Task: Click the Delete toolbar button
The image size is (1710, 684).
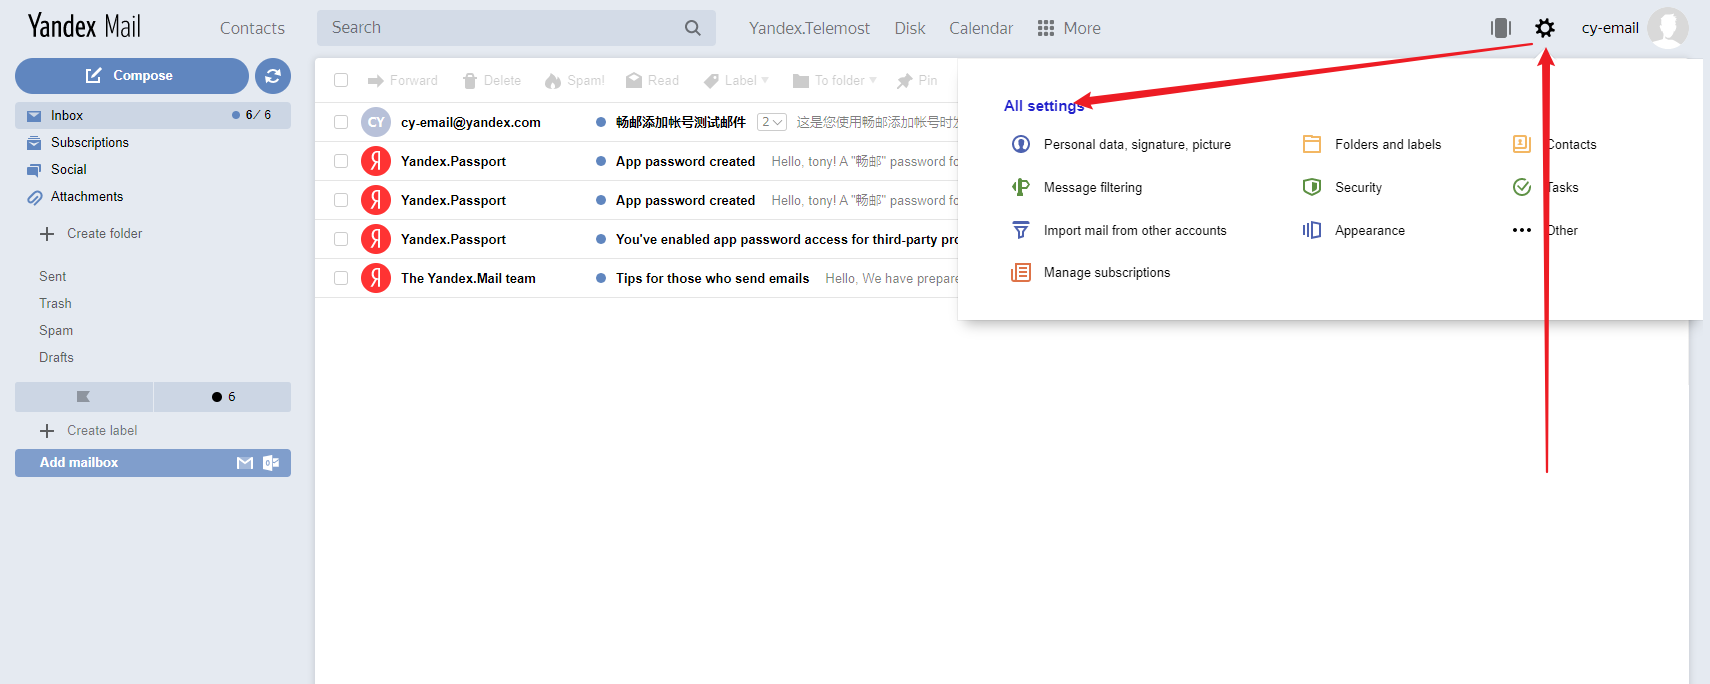Action: click(492, 80)
